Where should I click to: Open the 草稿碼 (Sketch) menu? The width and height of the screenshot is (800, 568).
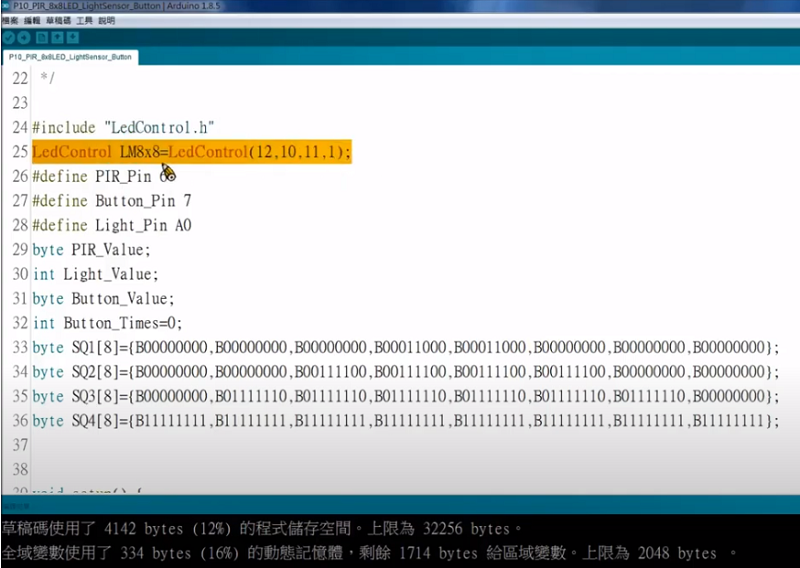58,21
